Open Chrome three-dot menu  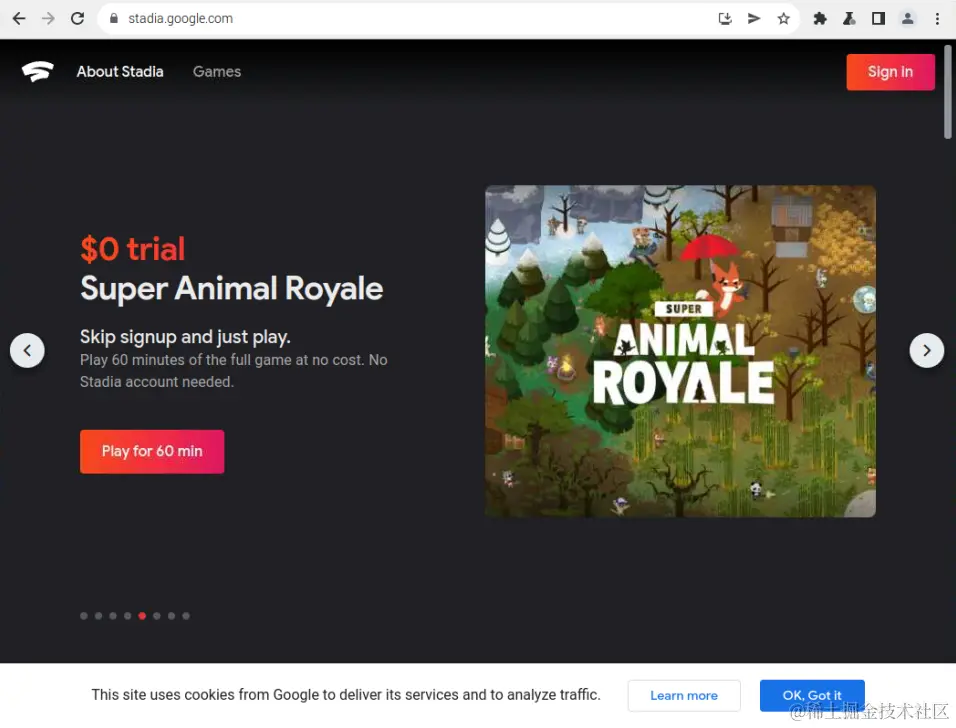937,18
